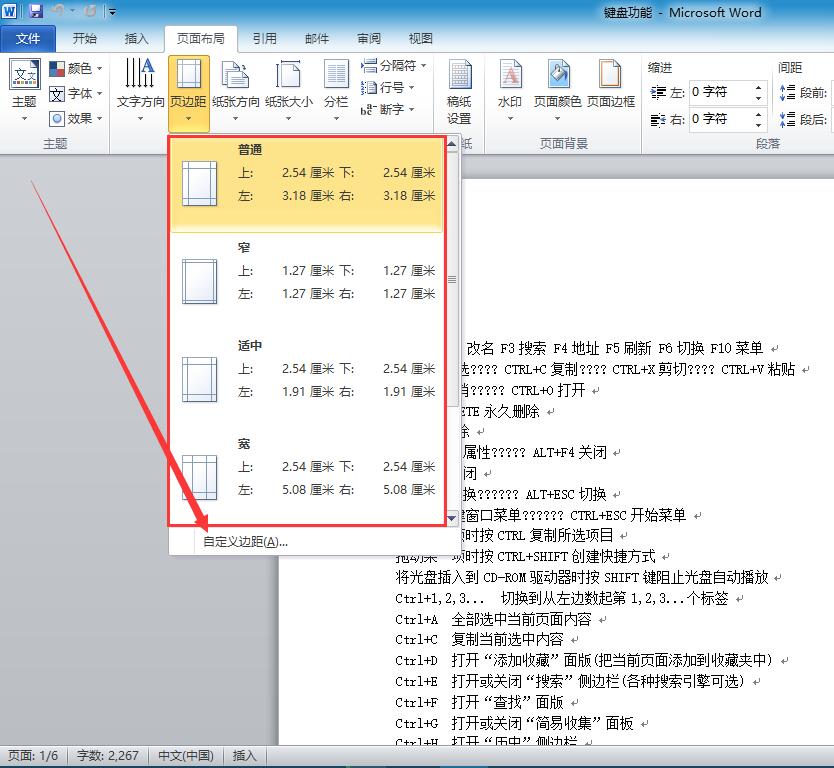Increase left indent with up spinner

click(759, 87)
